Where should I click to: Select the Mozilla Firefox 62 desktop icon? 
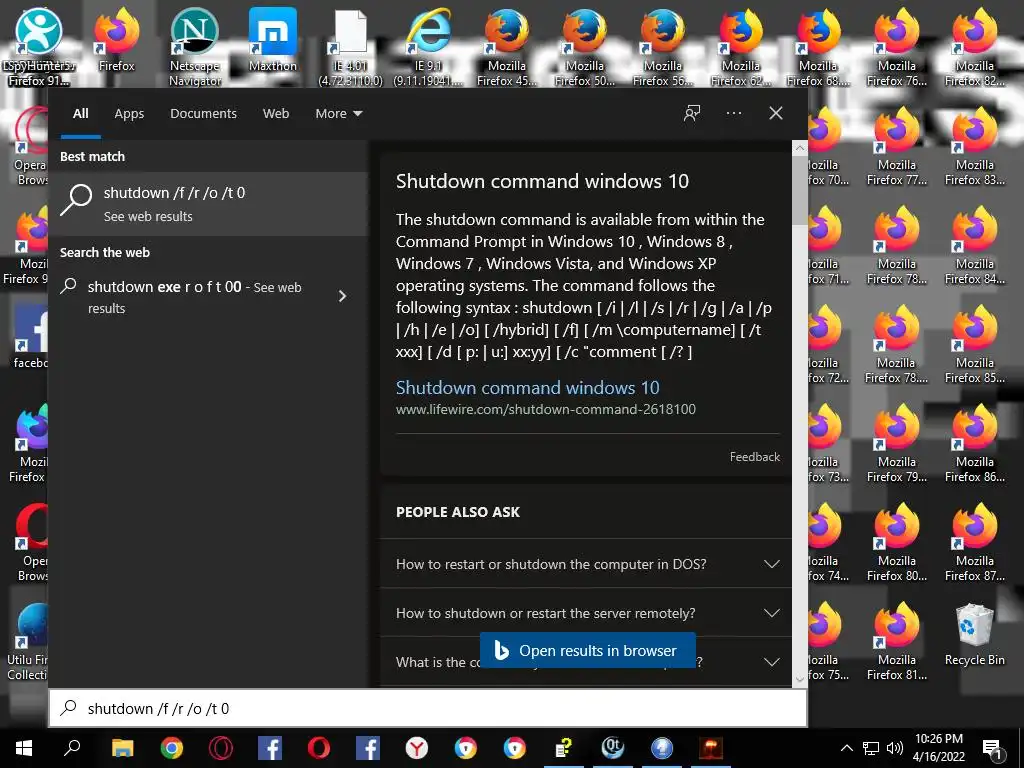click(x=741, y=48)
